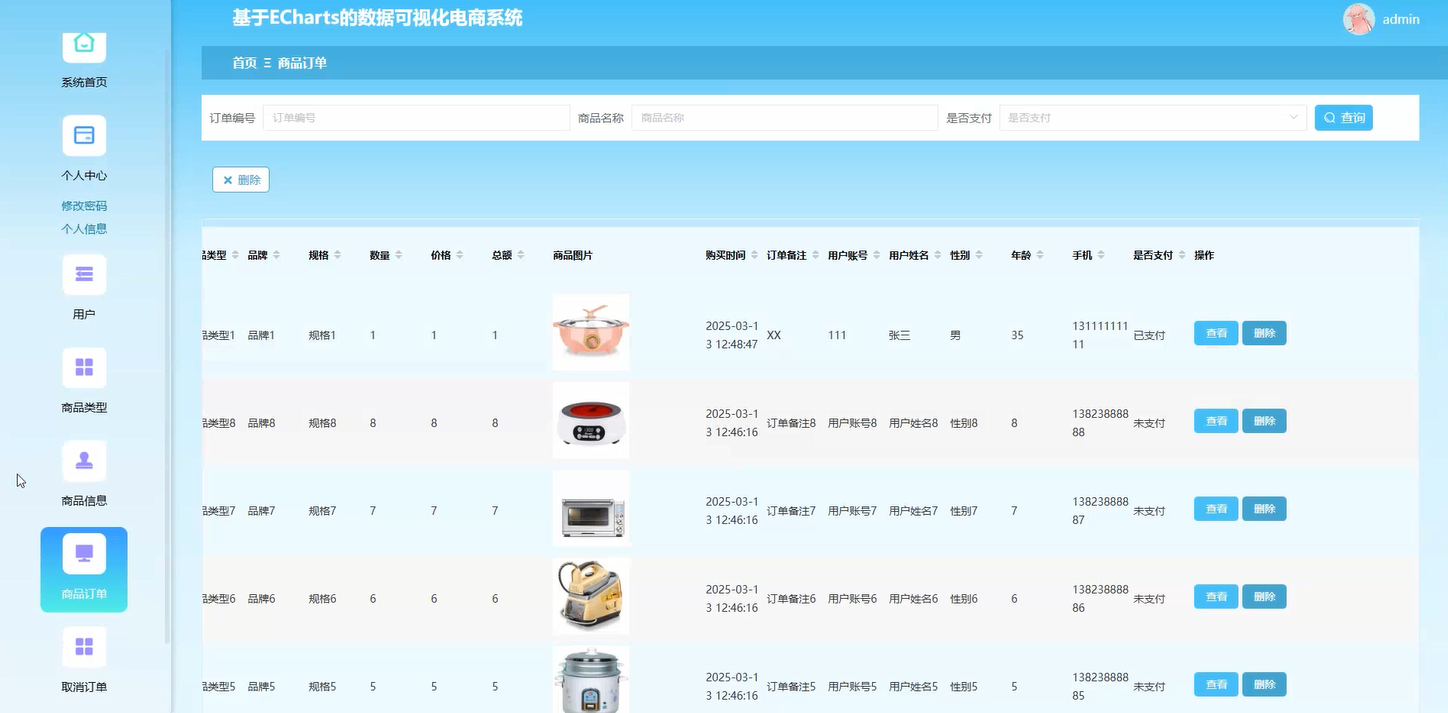The height and width of the screenshot is (713, 1448).
Task: Open the 个人中心 personal center icon
Action: coord(84,135)
